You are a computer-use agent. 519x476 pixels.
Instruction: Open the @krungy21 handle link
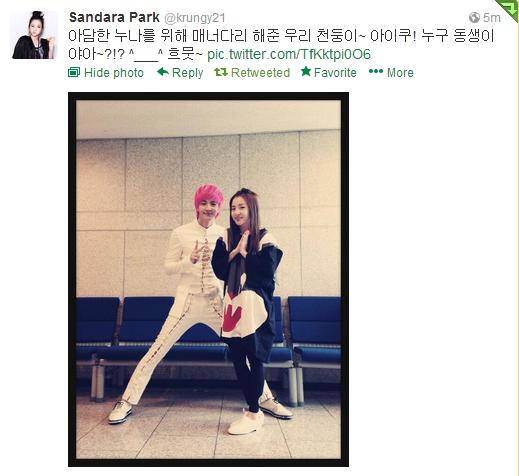tap(195, 18)
